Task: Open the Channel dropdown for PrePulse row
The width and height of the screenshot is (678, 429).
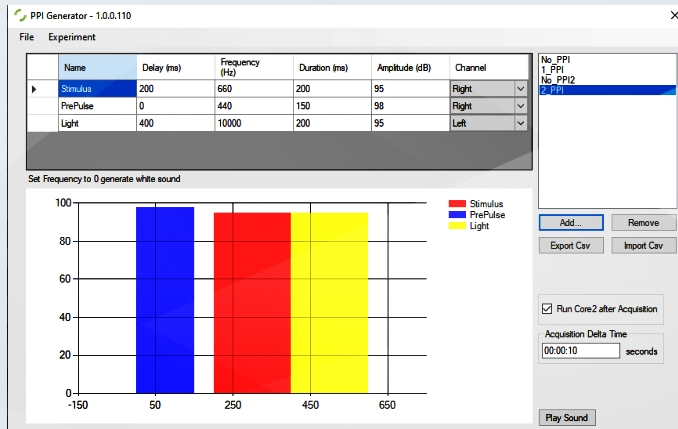Action: [520, 106]
